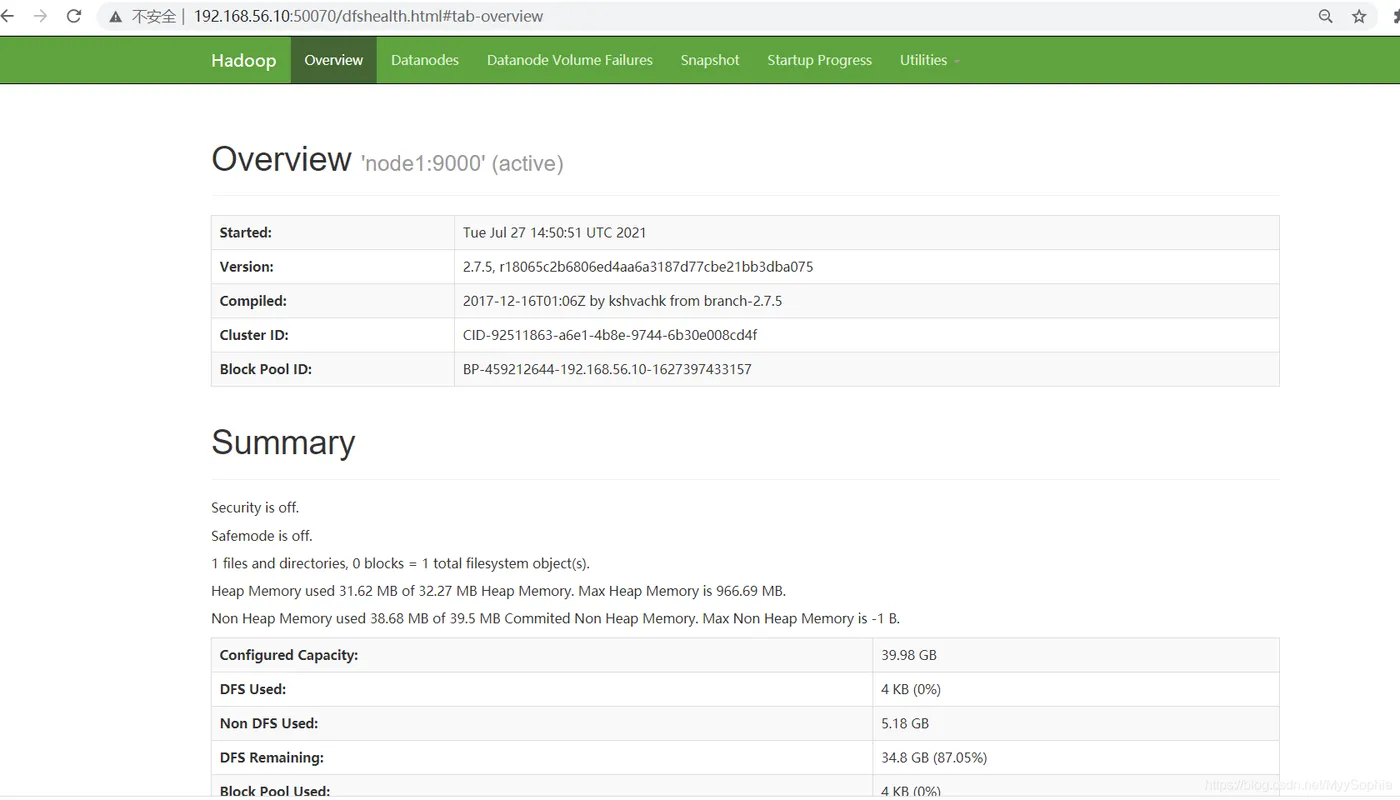Viewport: 1400px width, 800px height.
Task: Select the Cluster ID value CID-92511863
Action: point(610,335)
